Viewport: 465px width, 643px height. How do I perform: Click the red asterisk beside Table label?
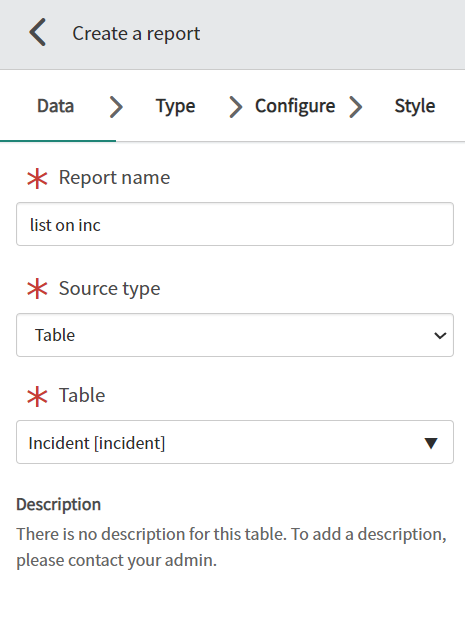click(37, 396)
